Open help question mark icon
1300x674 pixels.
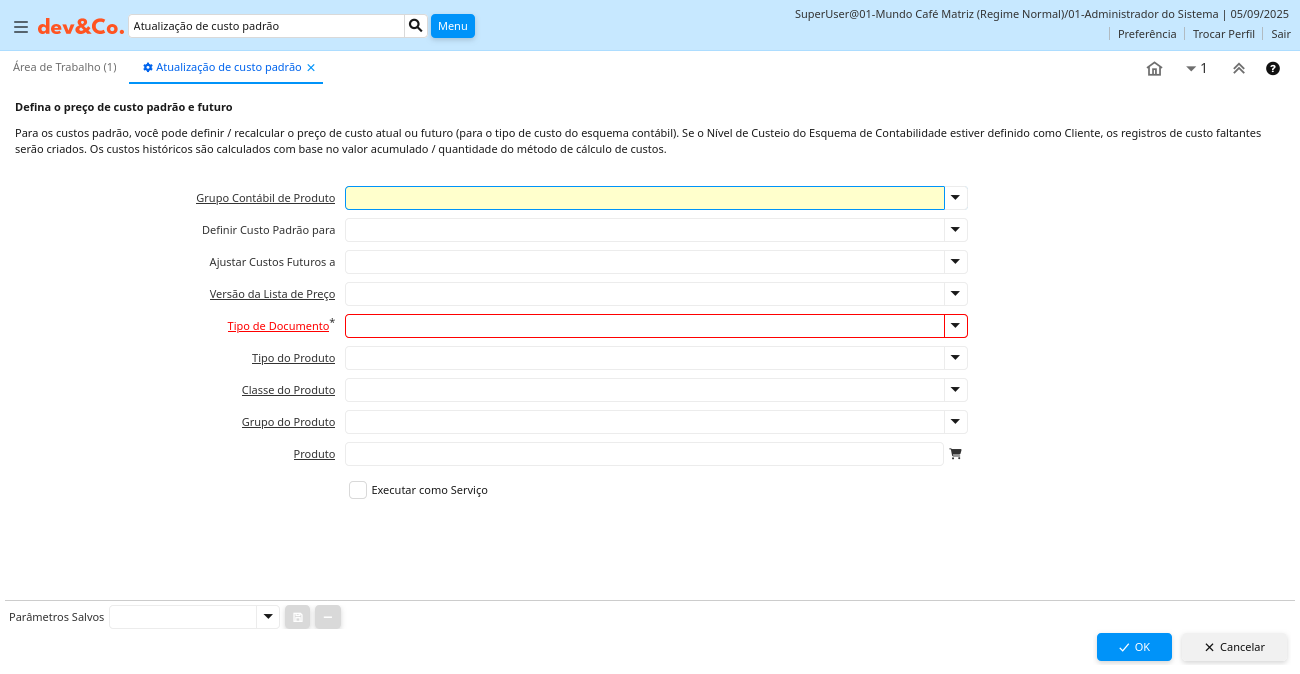click(1272, 68)
